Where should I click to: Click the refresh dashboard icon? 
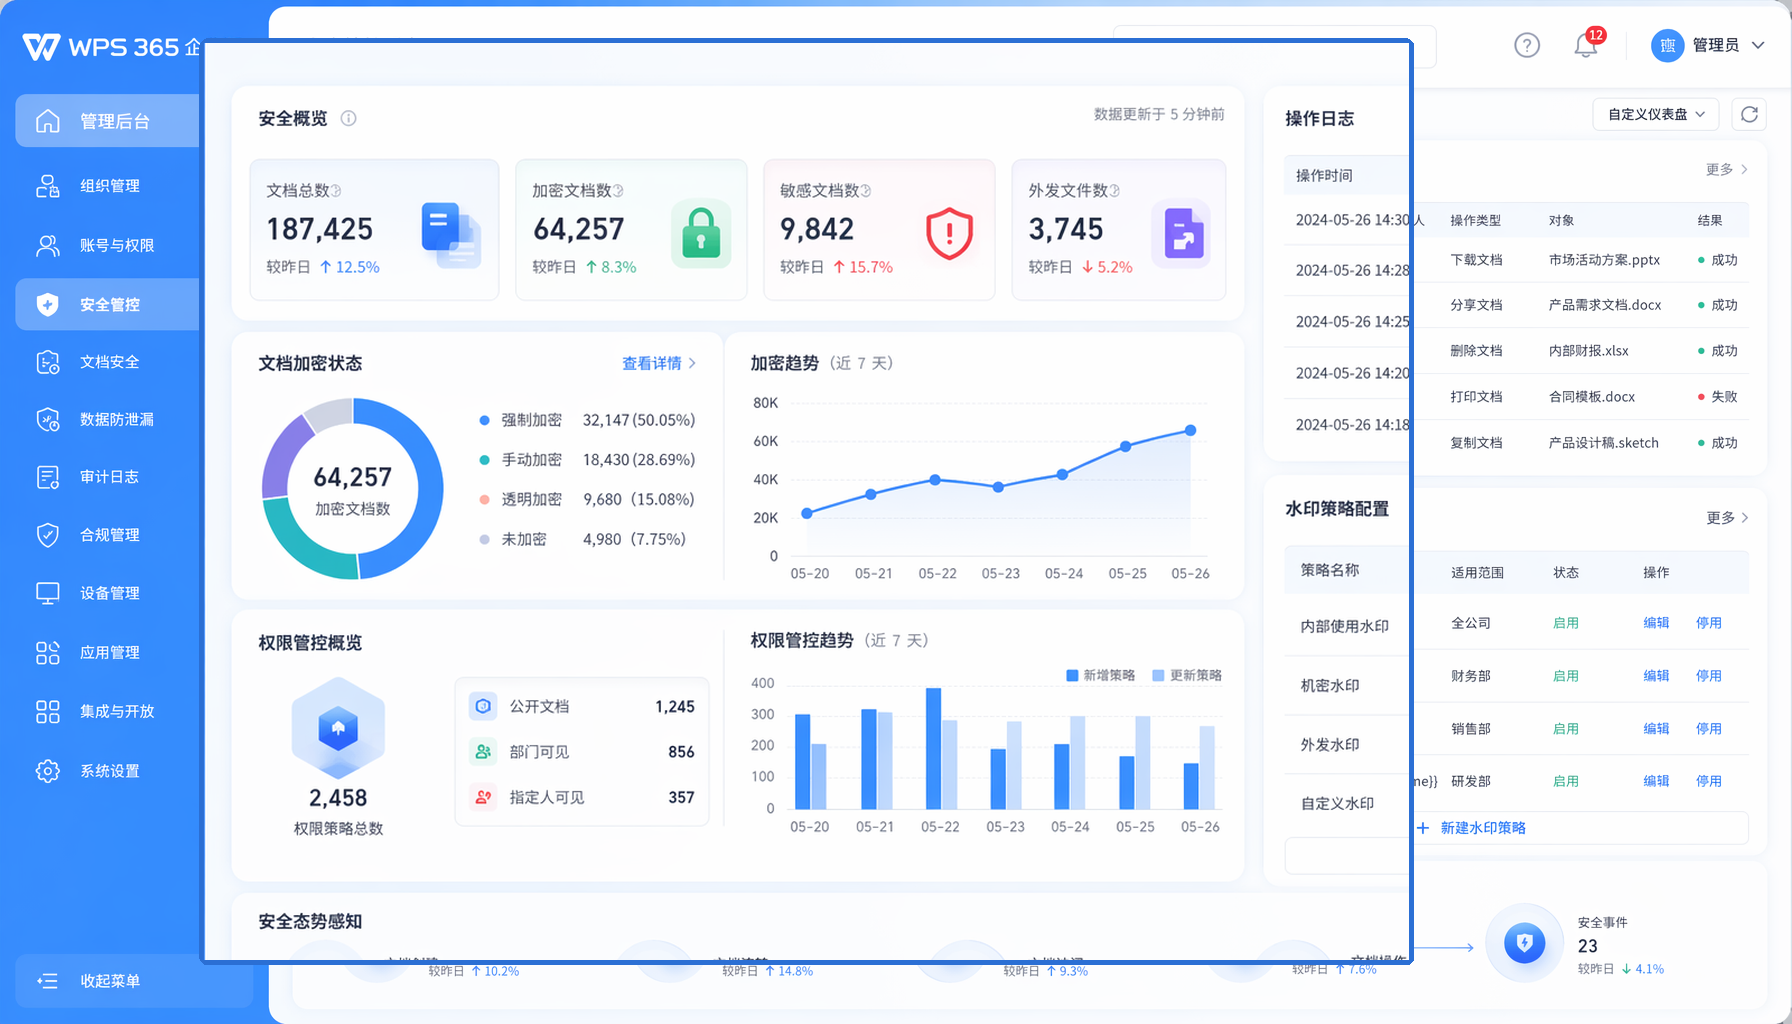pos(1749,114)
